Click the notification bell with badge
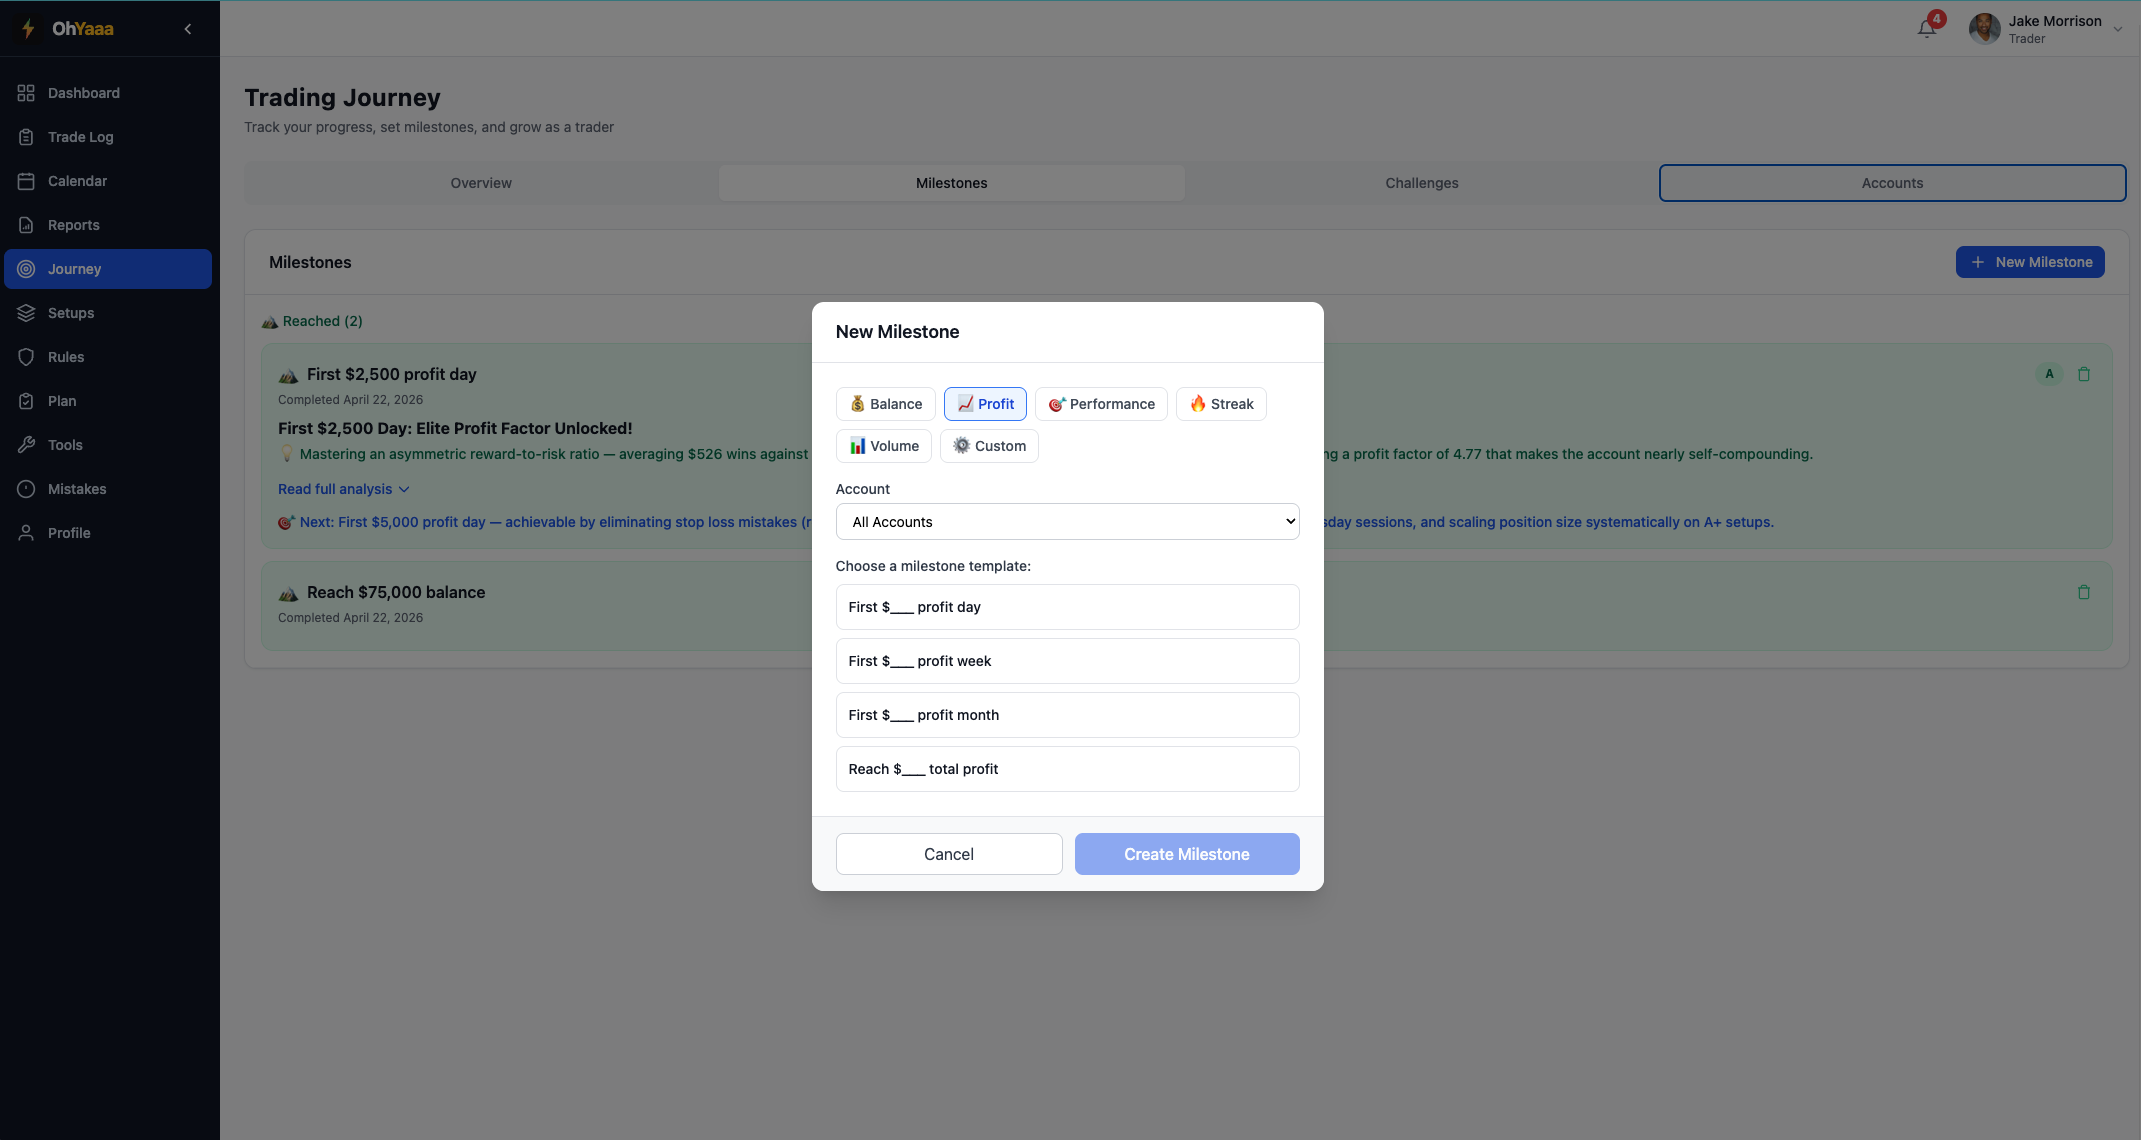This screenshot has height=1140, width=2141. (1926, 28)
